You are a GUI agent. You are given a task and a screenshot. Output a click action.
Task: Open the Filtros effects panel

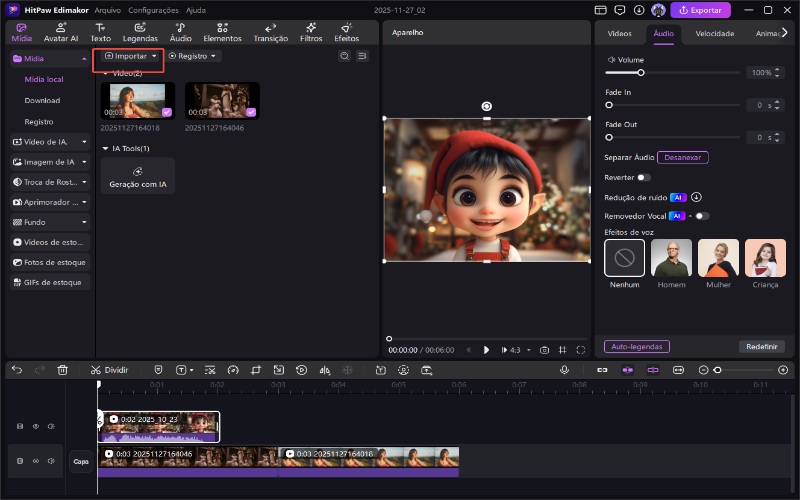click(x=311, y=32)
